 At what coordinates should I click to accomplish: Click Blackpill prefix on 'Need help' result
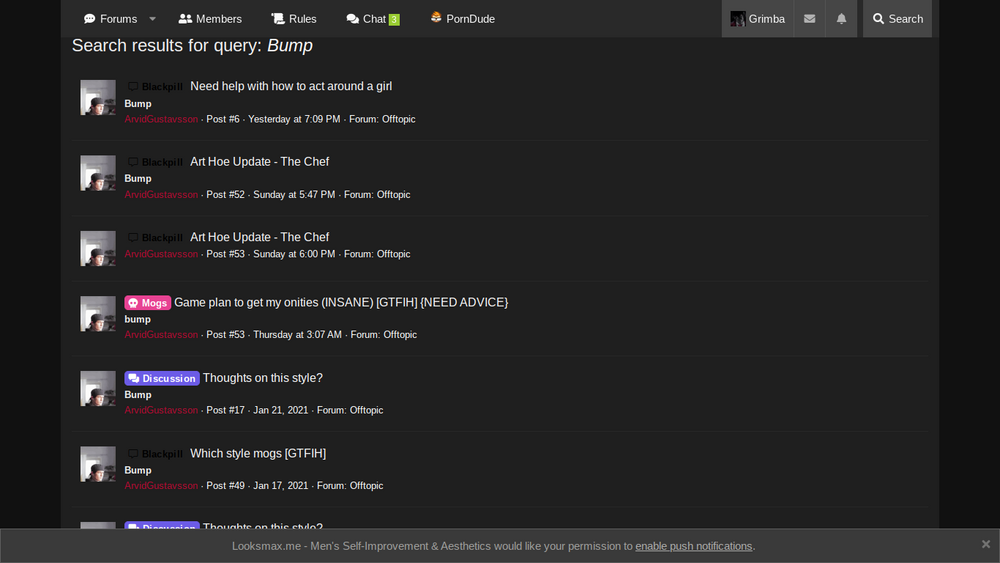[156, 87]
